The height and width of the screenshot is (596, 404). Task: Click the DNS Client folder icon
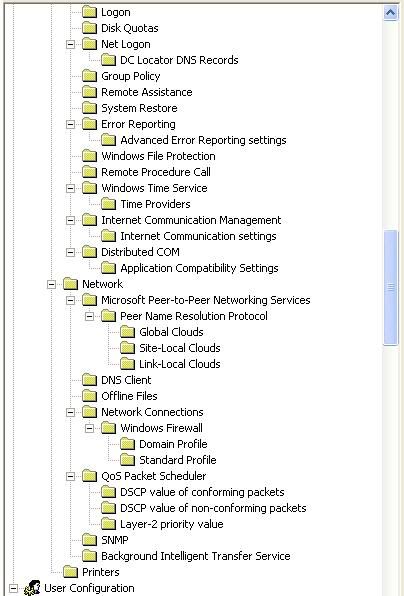tap(89, 380)
